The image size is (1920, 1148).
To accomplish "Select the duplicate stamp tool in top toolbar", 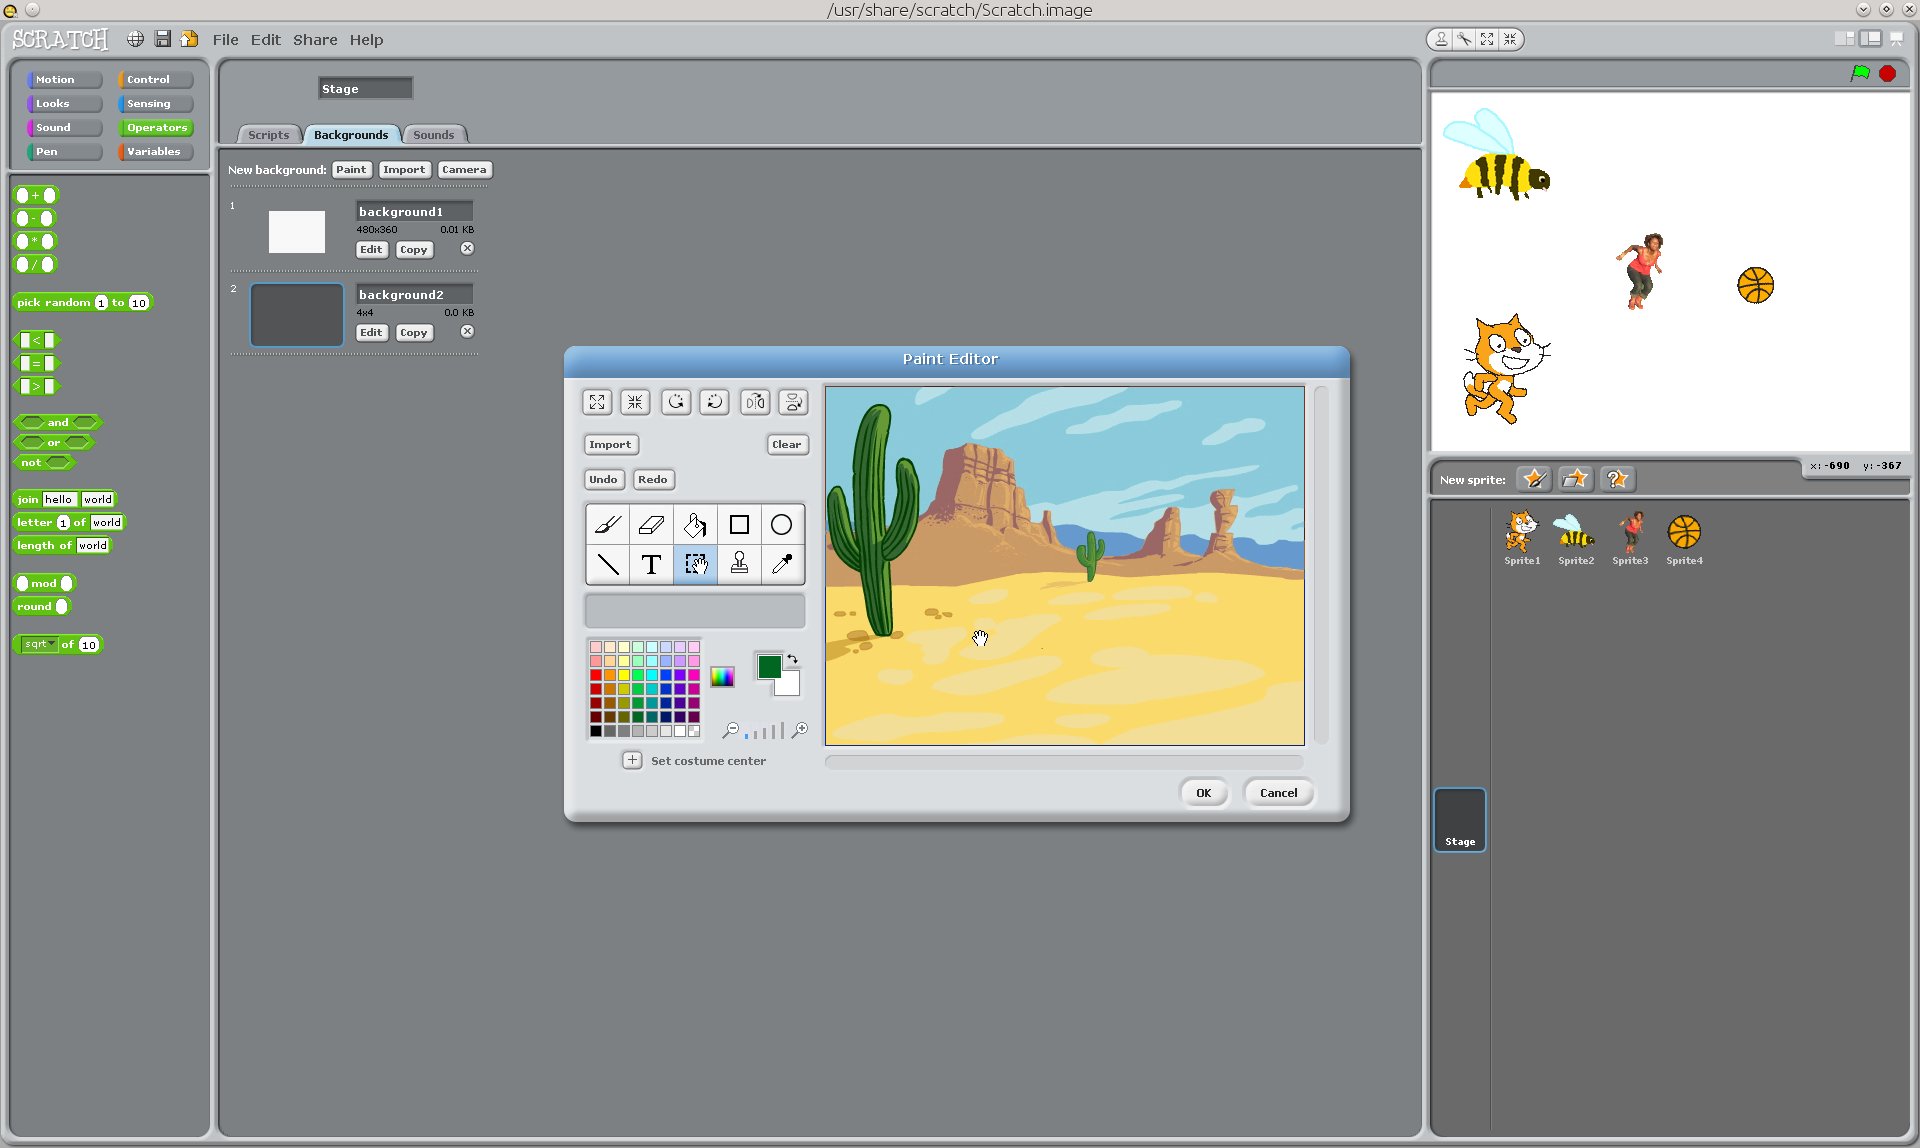I will (x=1441, y=39).
